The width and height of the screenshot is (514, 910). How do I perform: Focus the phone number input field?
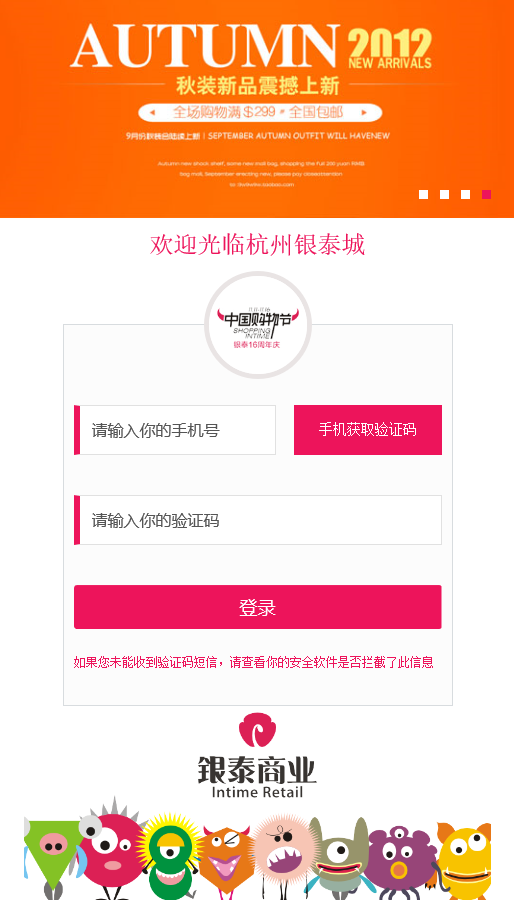click(x=175, y=430)
